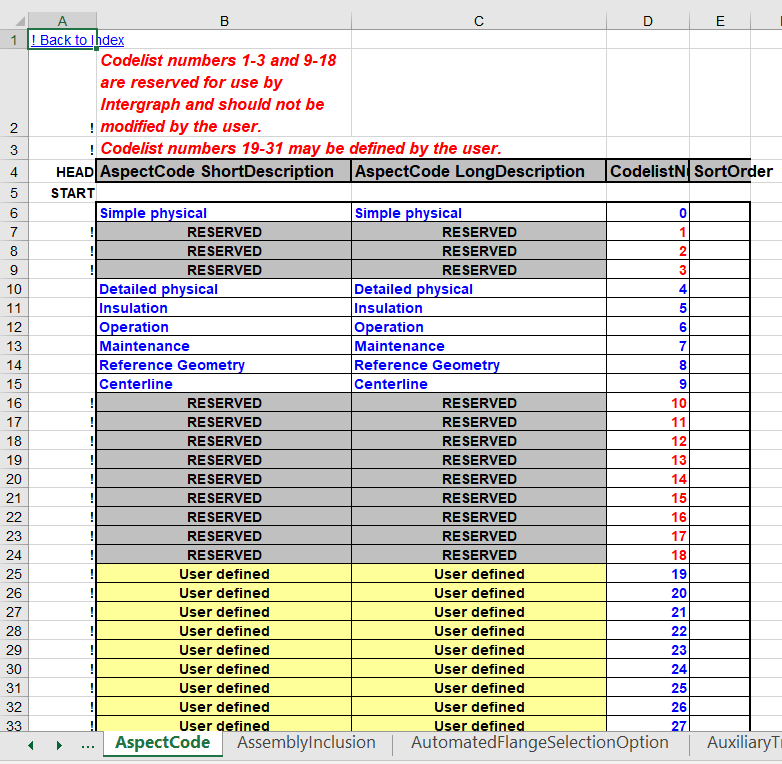Select 'Detailed physical' in the LongDescription column
The height and width of the screenshot is (764, 782).
tap(479, 289)
